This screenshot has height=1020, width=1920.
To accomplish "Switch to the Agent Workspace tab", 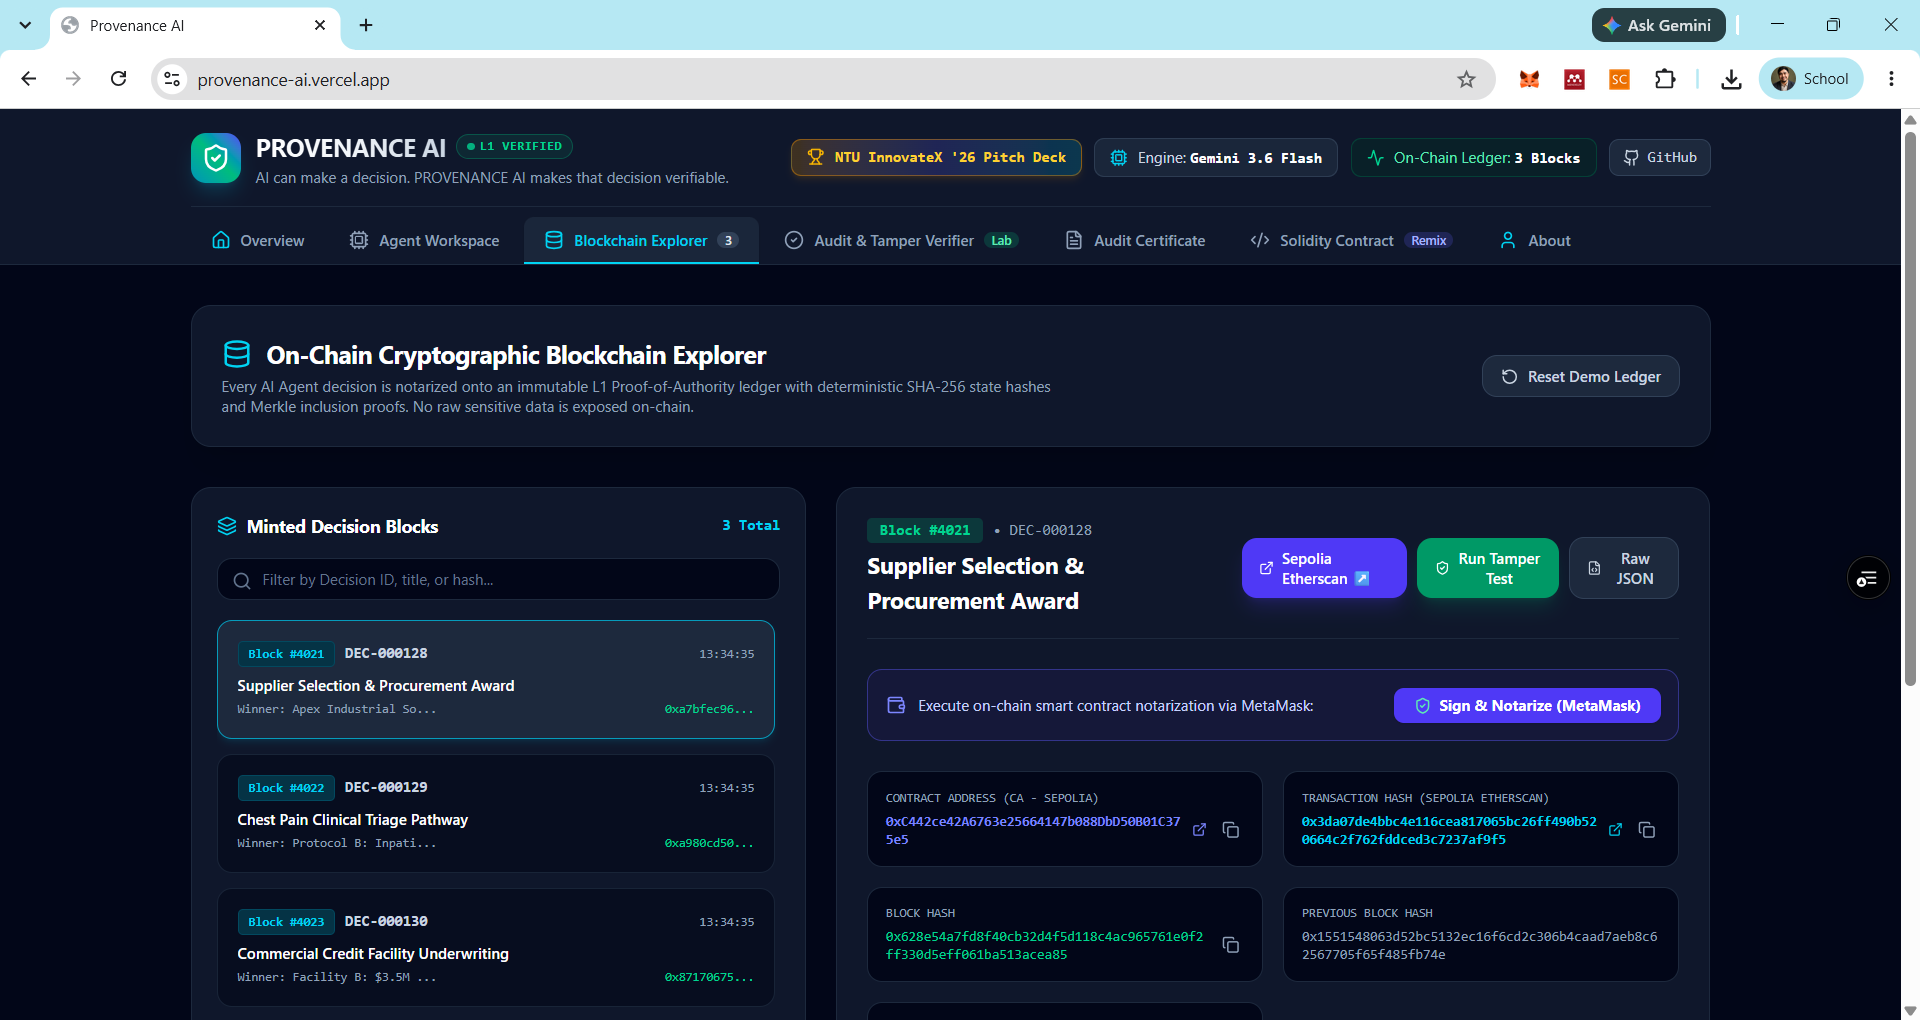I will 424,241.
